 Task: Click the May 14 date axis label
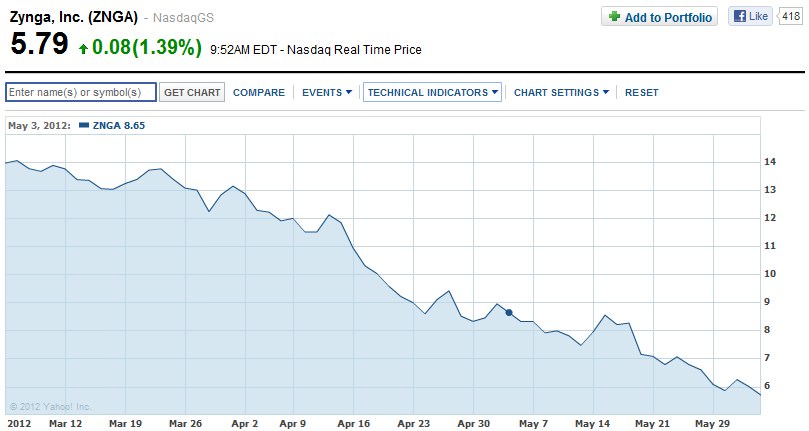point(592,423)
